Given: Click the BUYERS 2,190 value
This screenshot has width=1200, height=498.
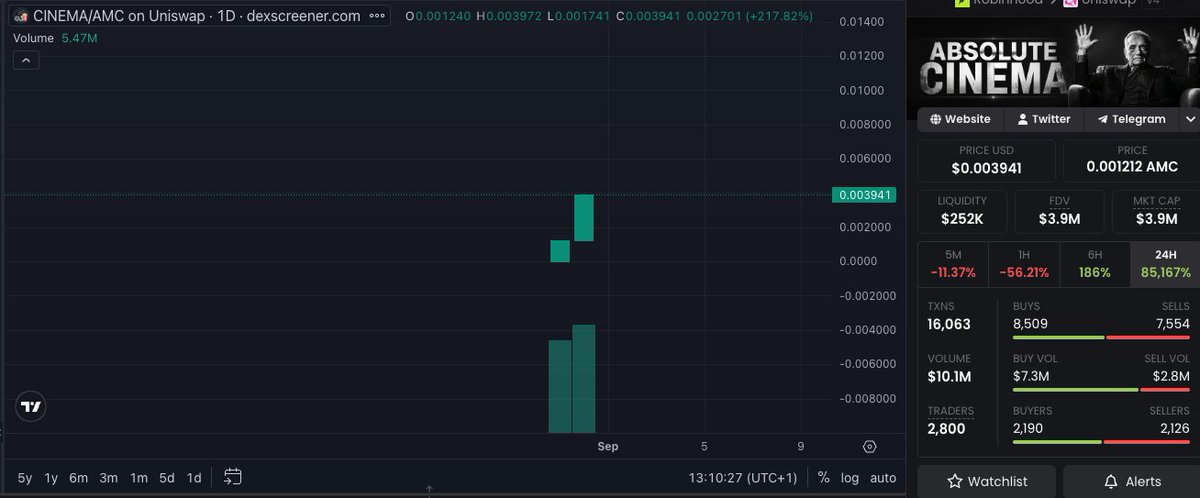Looking at the screenshot, I should point(1030,428).
